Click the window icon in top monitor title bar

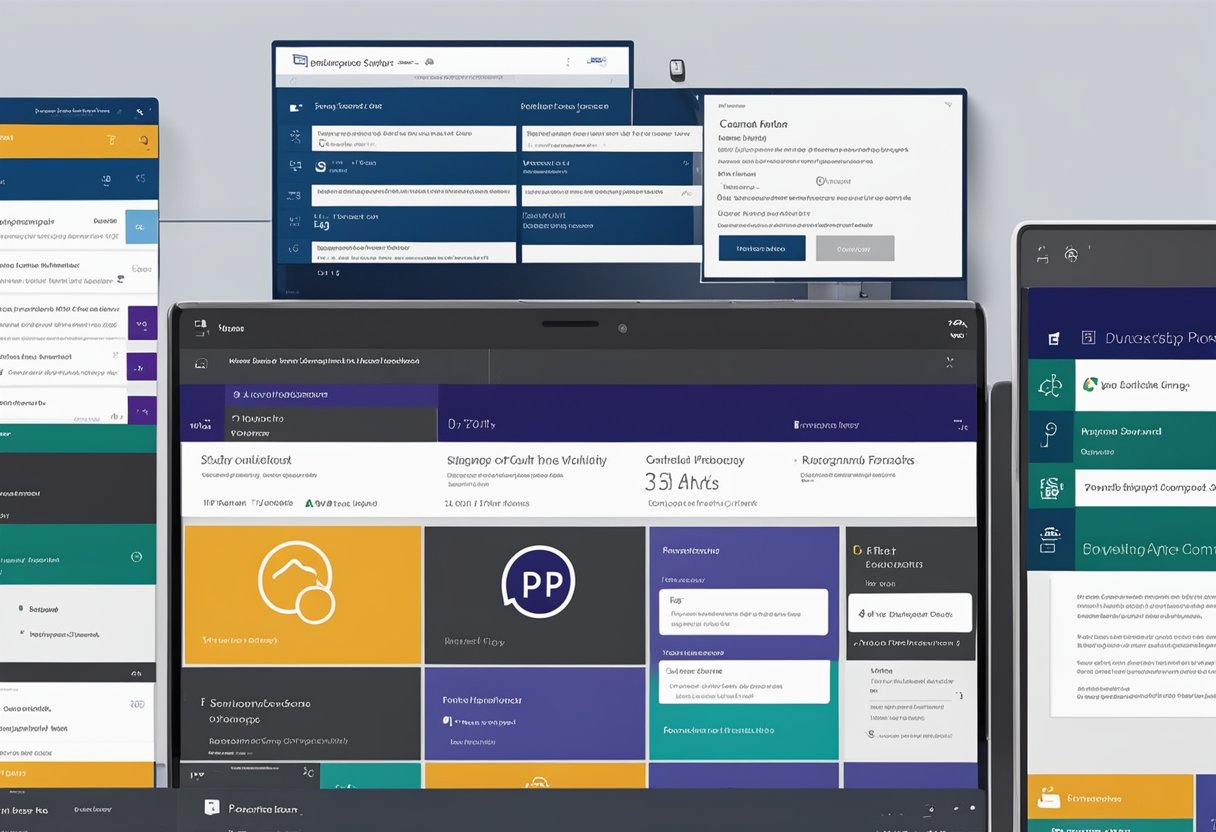coord(299,61)
